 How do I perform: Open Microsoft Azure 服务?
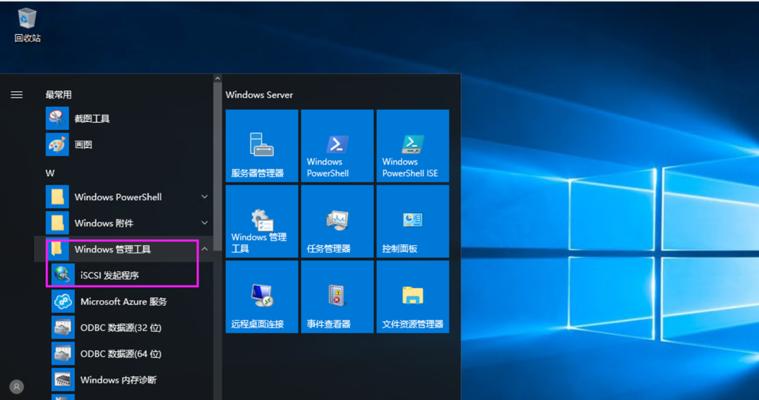[x=131, y=301]
